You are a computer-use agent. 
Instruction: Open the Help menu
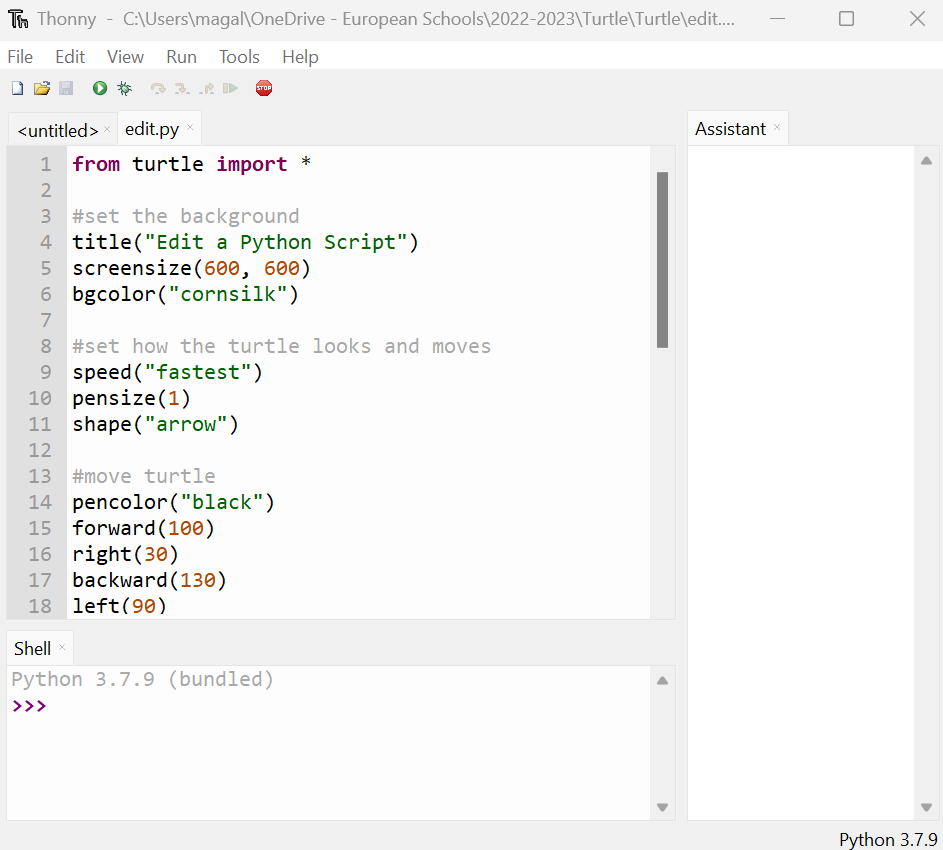(300, 57)
